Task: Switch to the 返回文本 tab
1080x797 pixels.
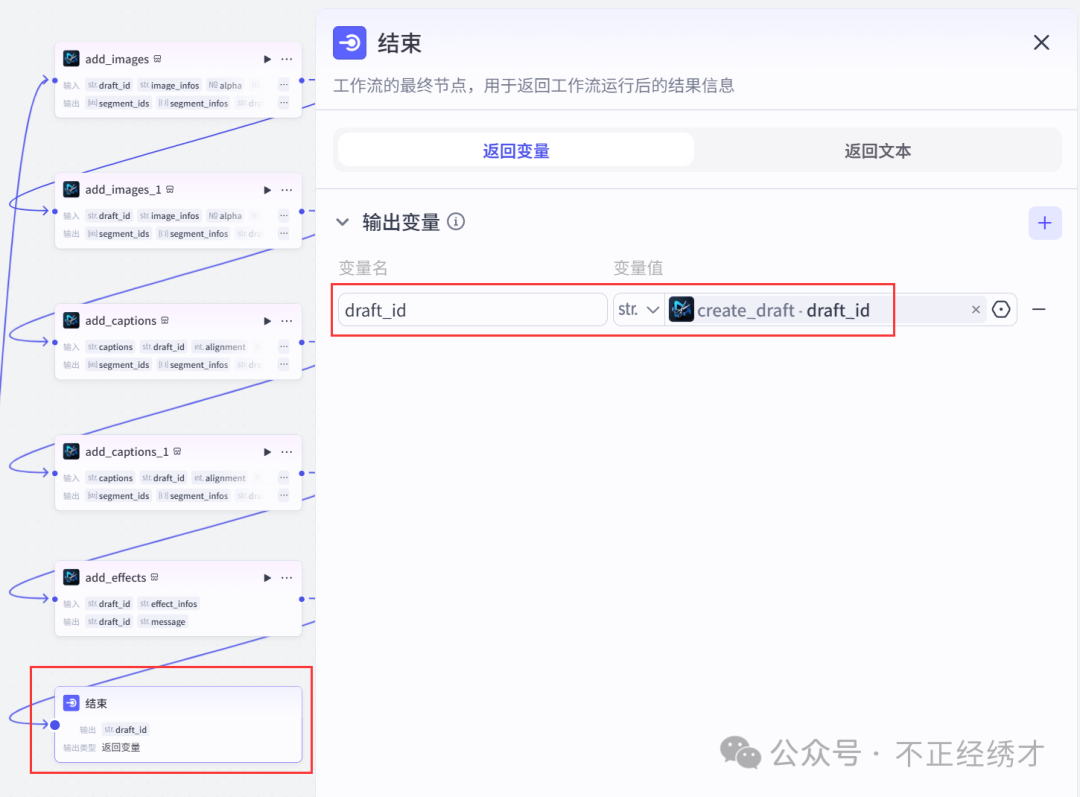Action: (x=877, y=149)
